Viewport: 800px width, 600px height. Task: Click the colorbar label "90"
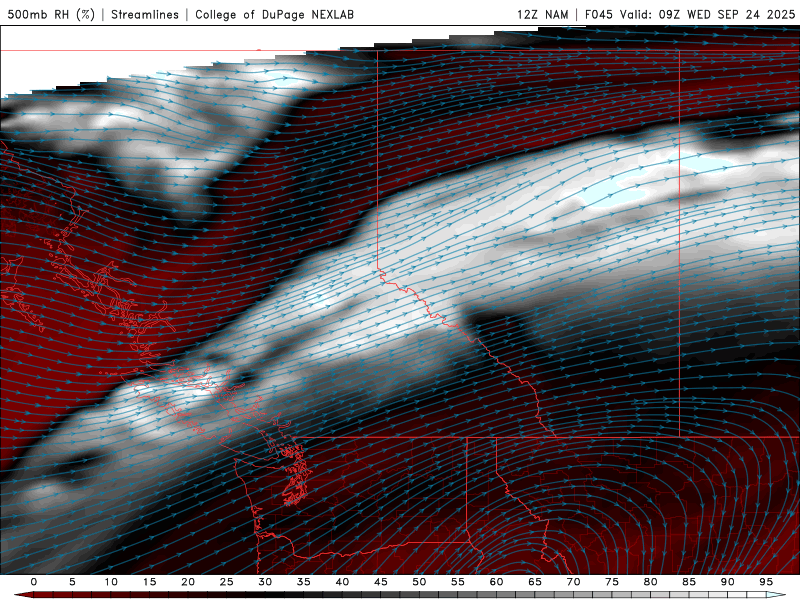[x=727, y=582]
